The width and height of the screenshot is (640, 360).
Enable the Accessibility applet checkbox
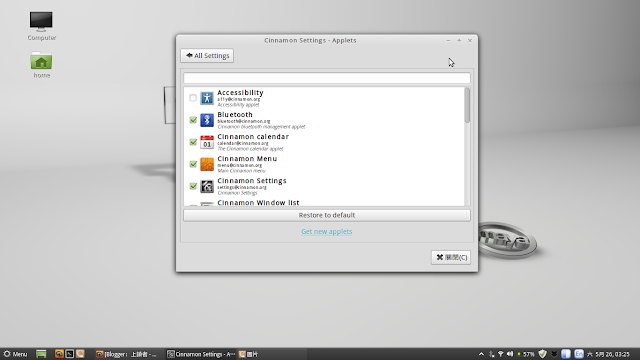193,98
